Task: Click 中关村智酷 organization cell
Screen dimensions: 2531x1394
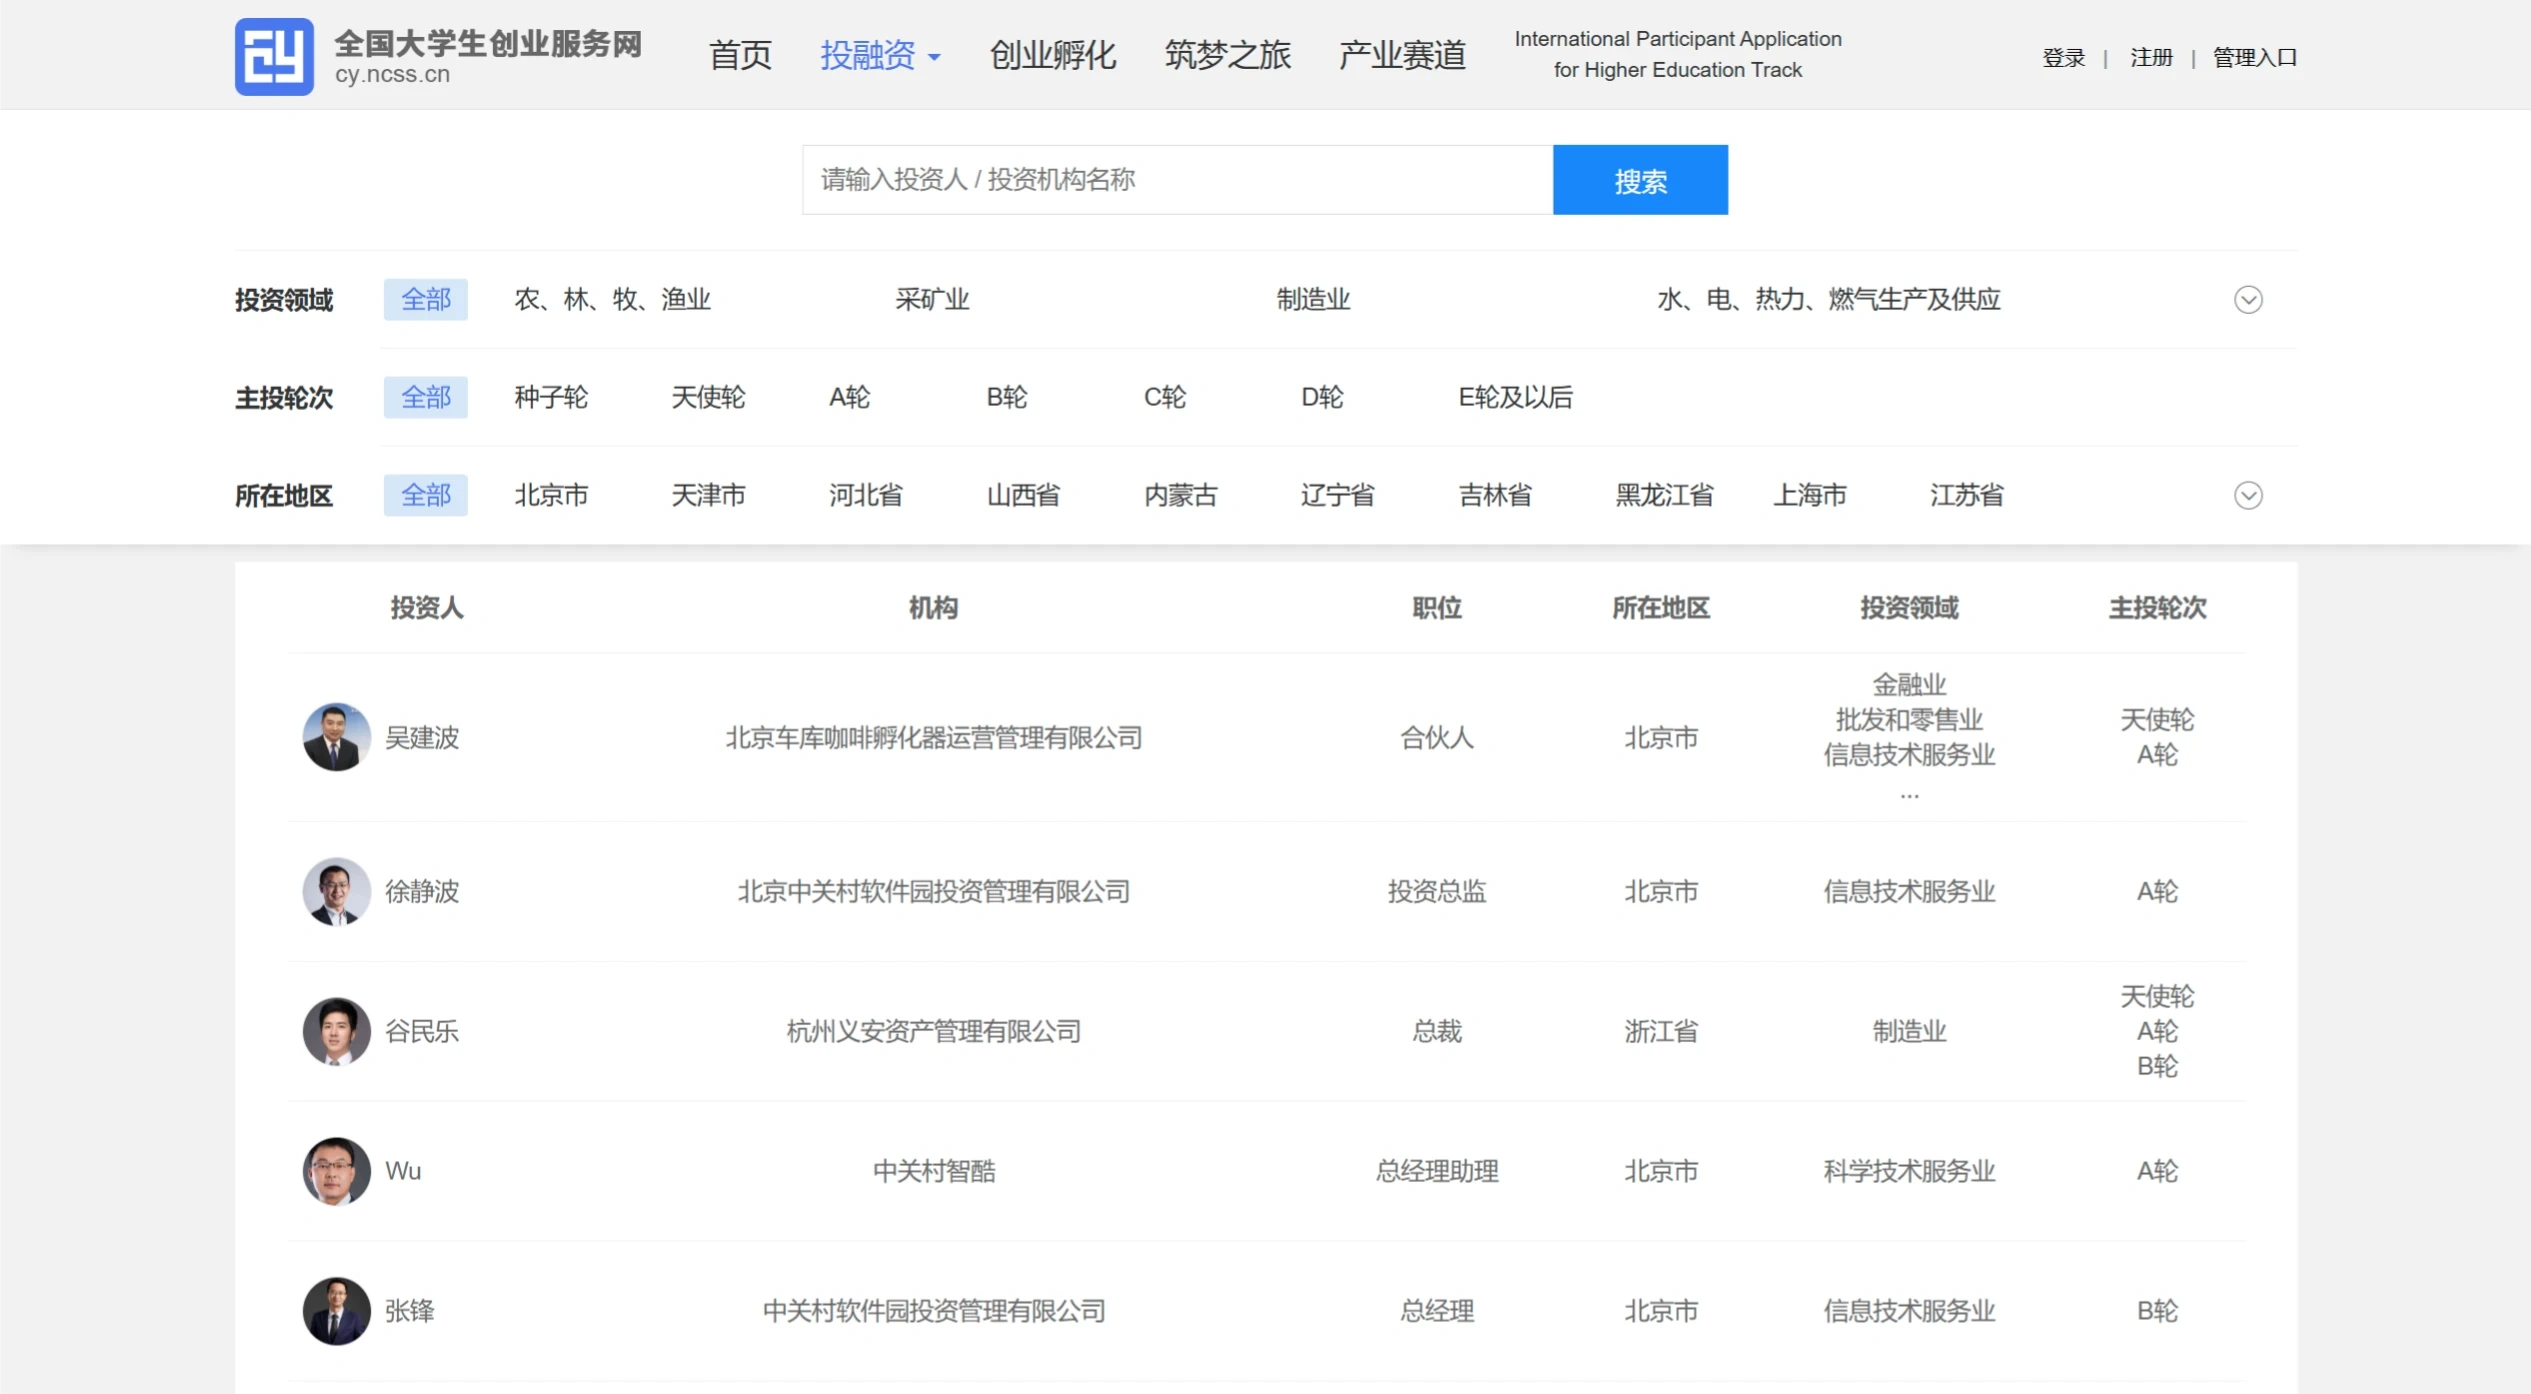Action: (x=933, y=1172)
